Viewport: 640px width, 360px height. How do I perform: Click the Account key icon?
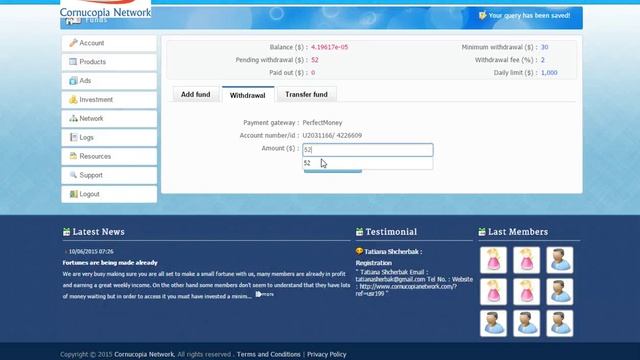73,43
